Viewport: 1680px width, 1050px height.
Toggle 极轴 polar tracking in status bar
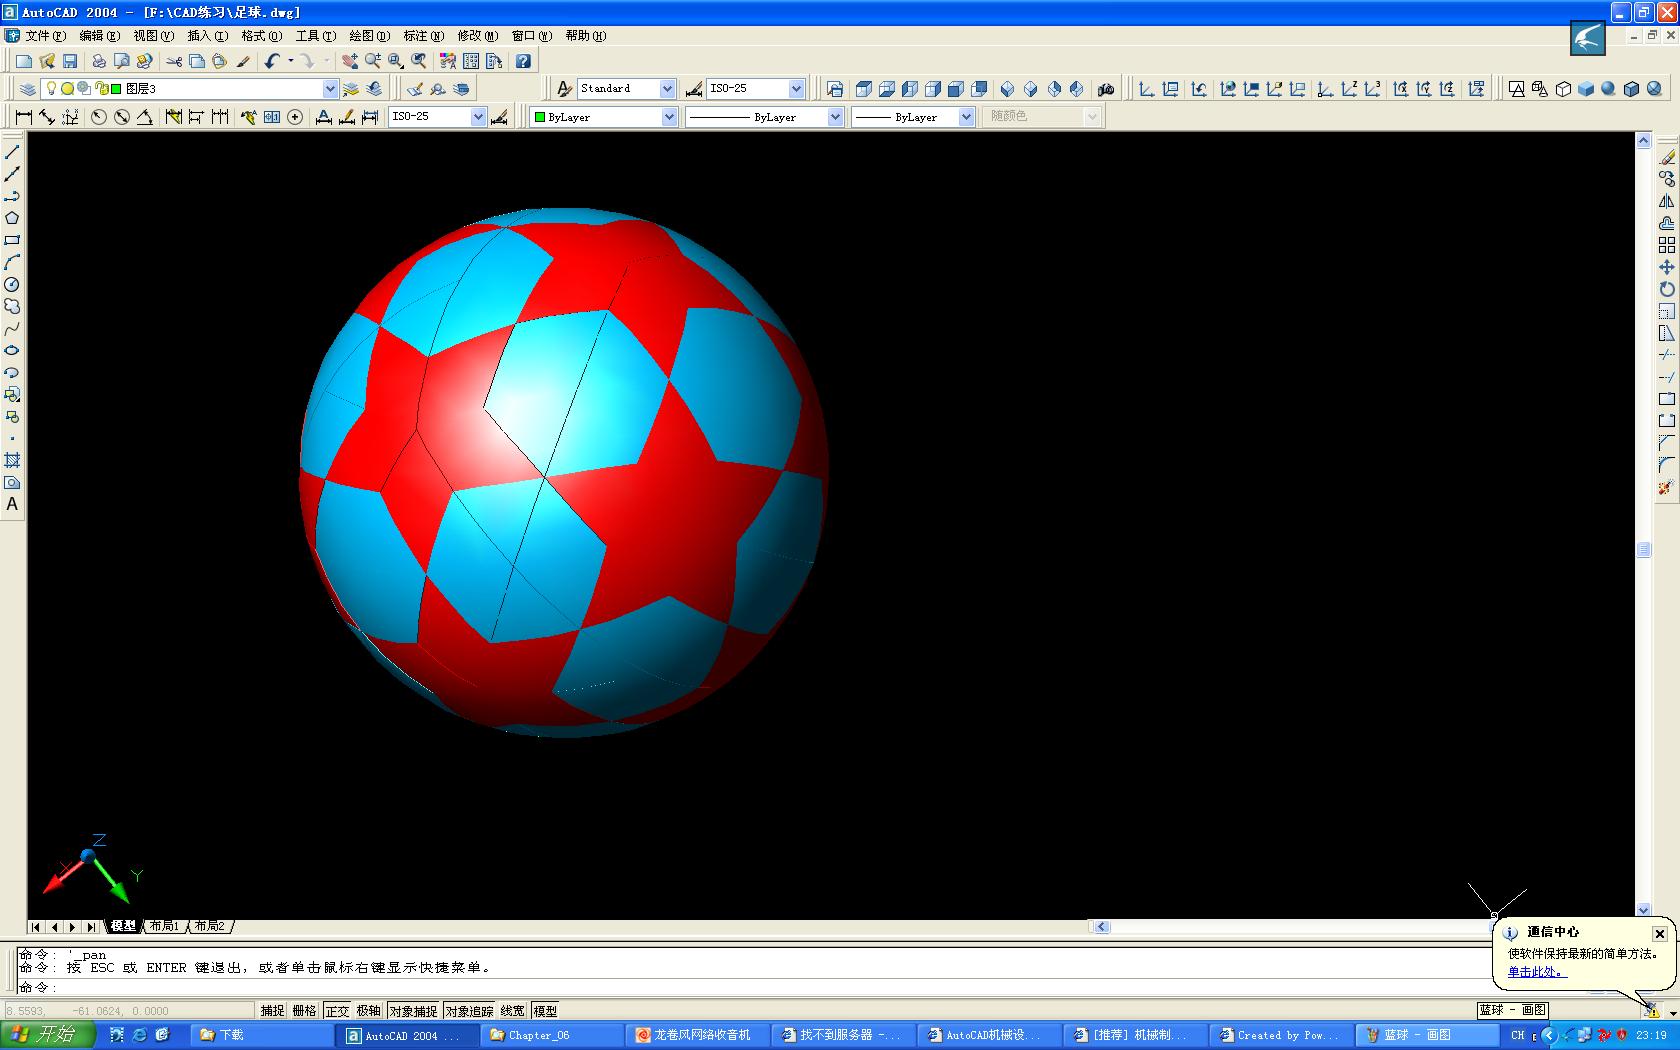coord(369,1010)
